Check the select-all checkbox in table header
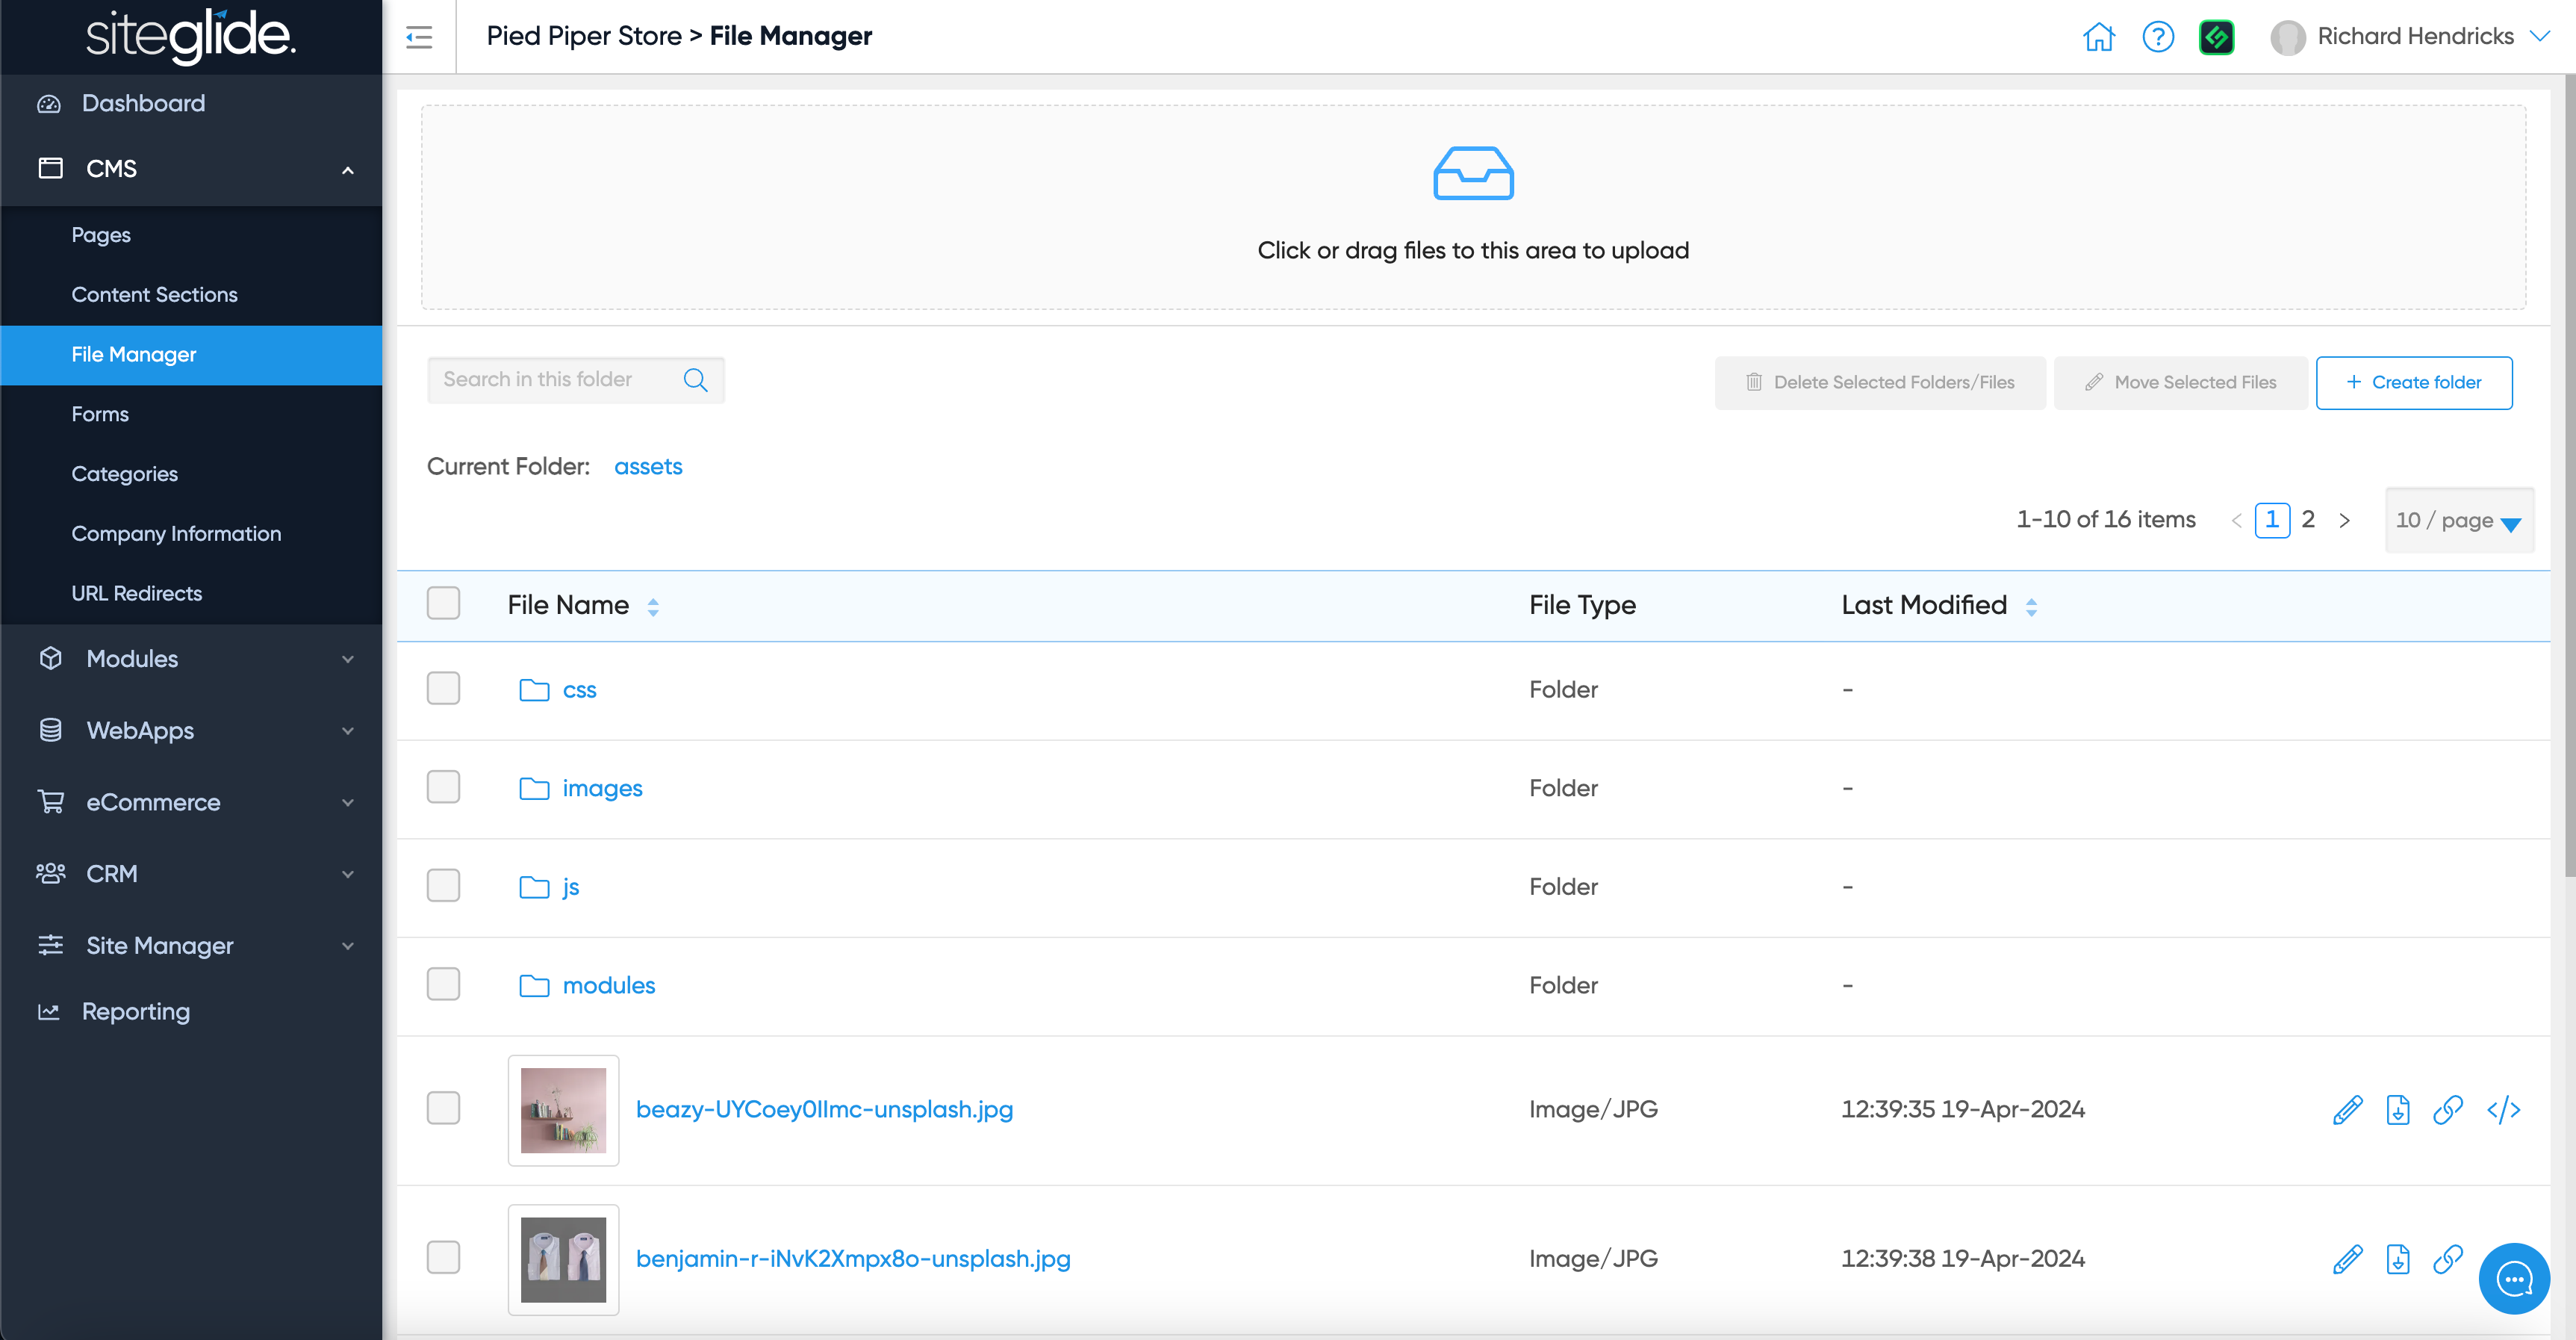Screen dimensions: 2576x1340 coord(443,604)
